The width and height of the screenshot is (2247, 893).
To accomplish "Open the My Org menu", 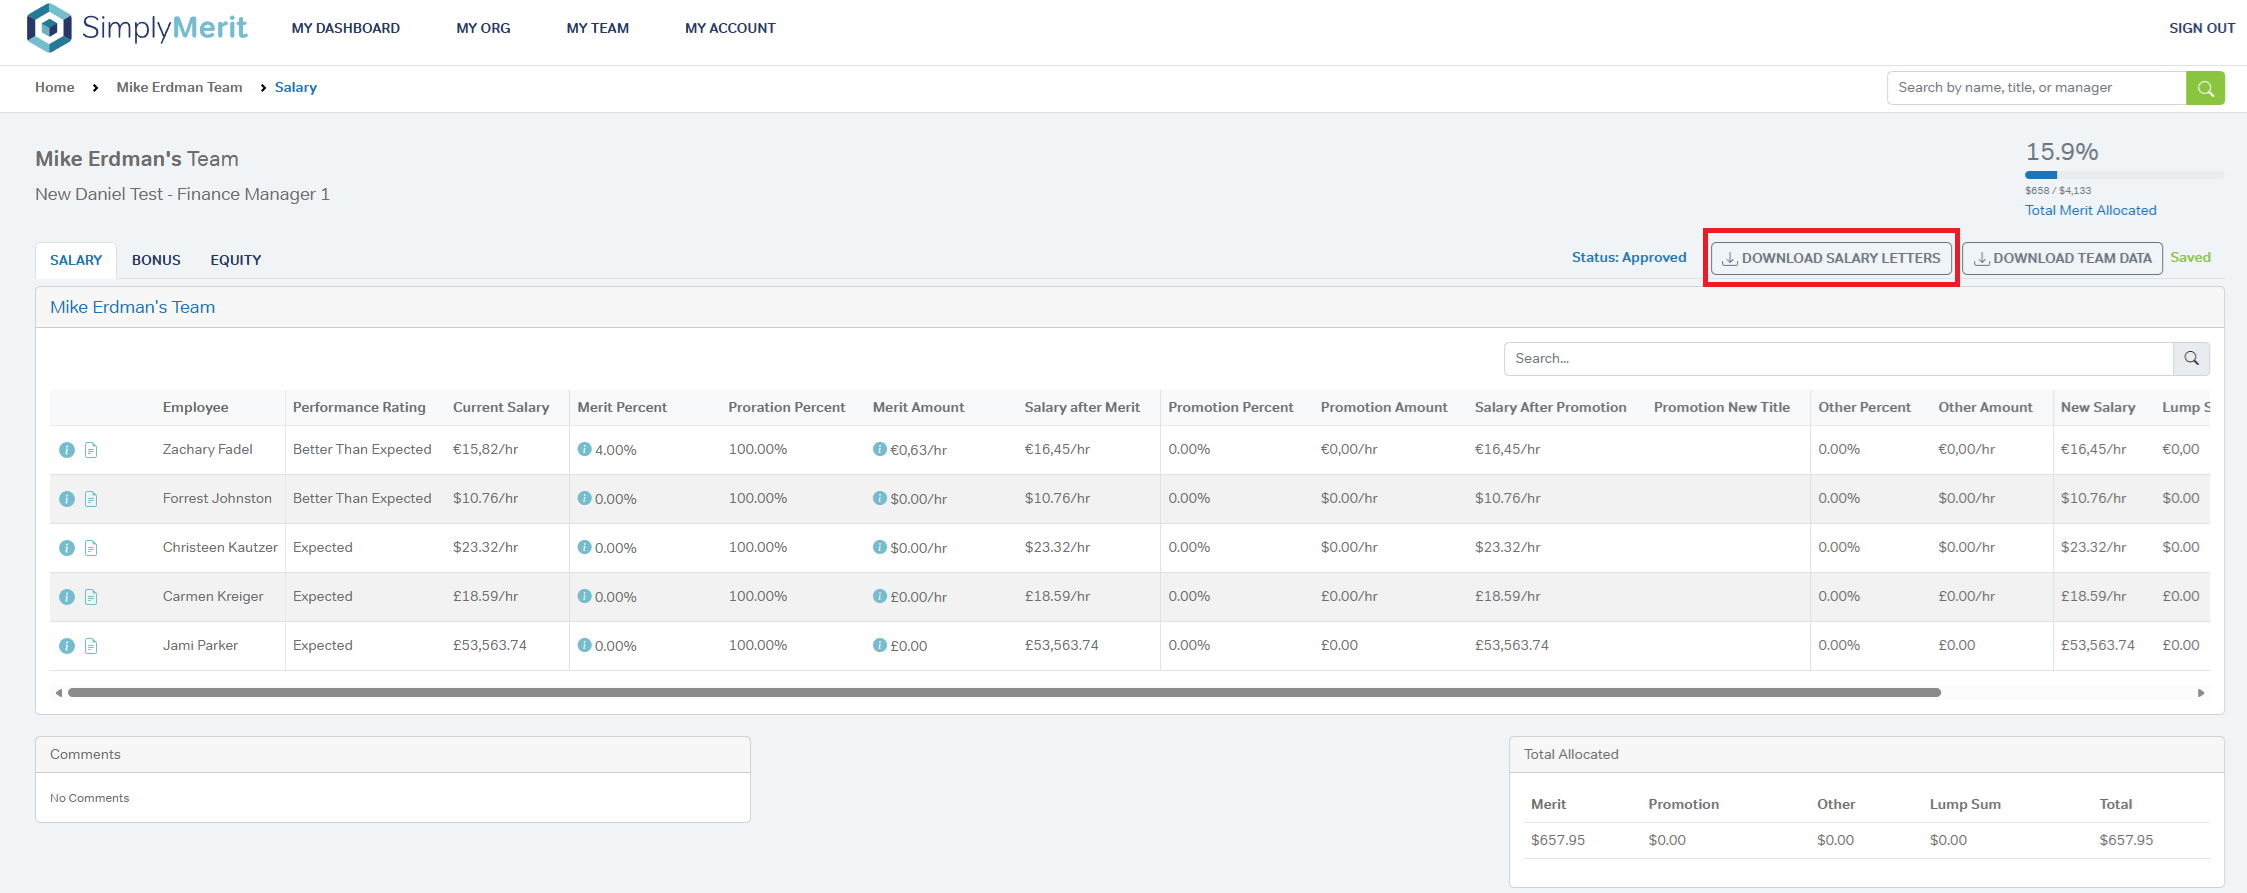I will (483, 28).
